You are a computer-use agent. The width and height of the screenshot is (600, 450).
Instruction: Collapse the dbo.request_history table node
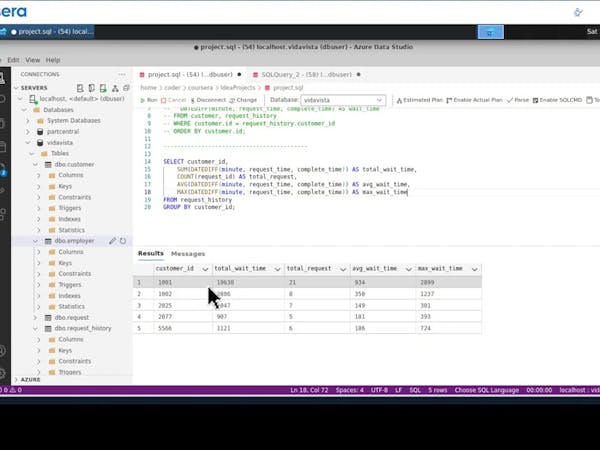35,328
